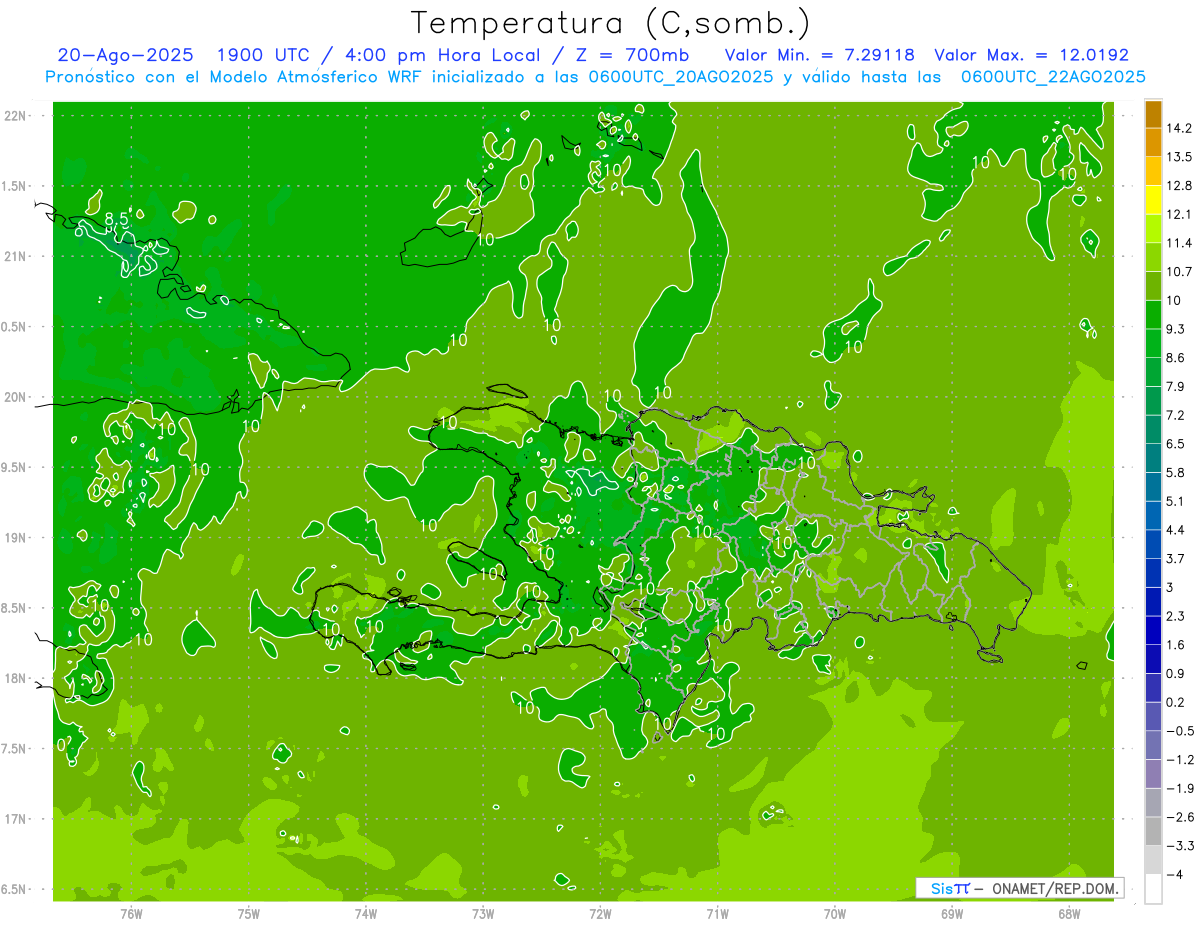Screen dimensions: 1200x927
Task: Click the title 'Temperatura (C,somb.)'
Action: (611, 22)
